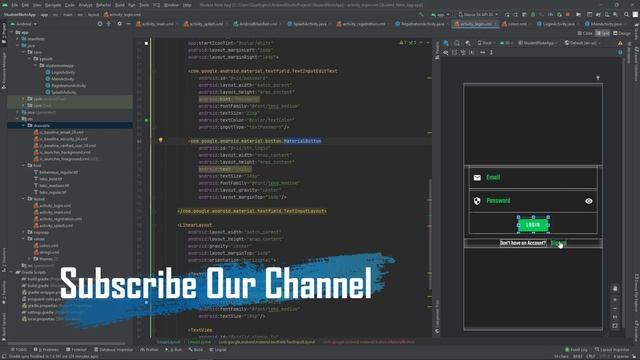Expand the mipmap folder in project tree

24,232
